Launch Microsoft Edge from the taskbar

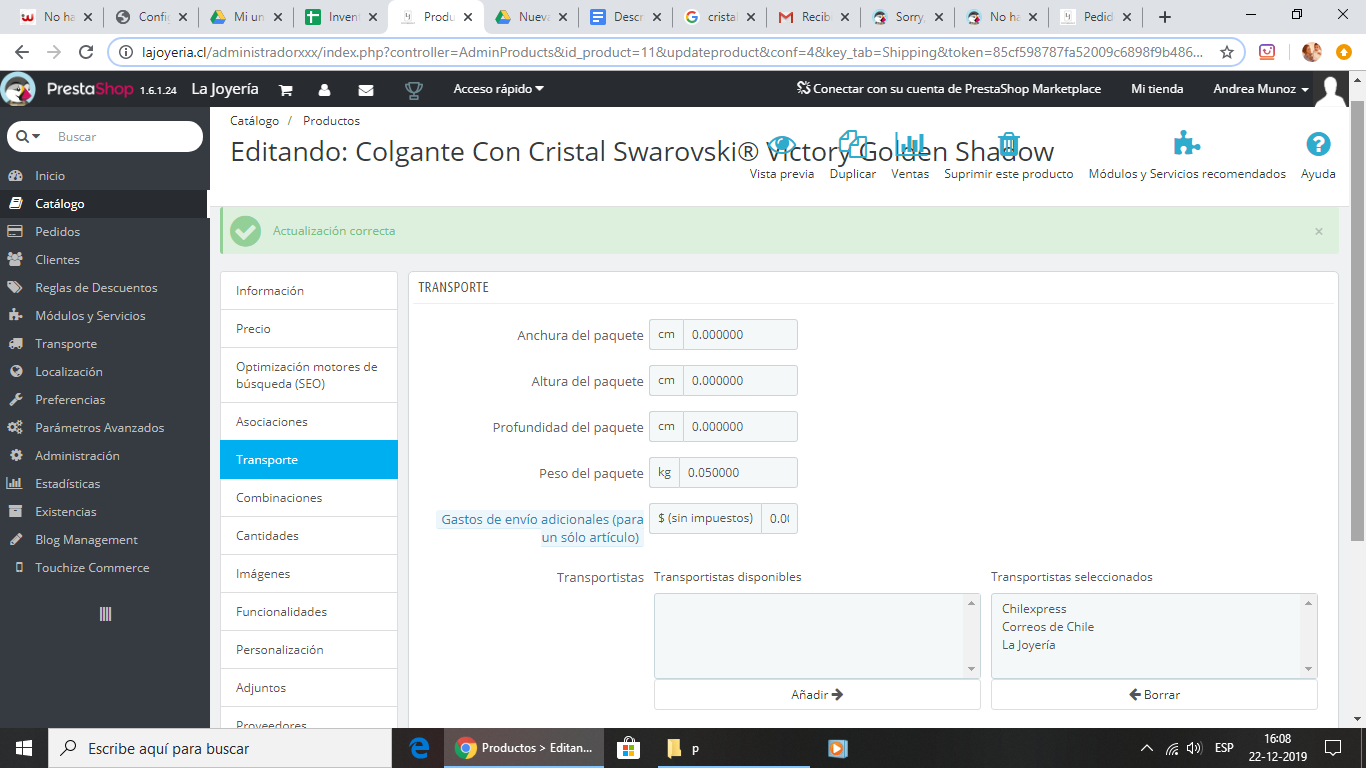click(x=420, y=748)
